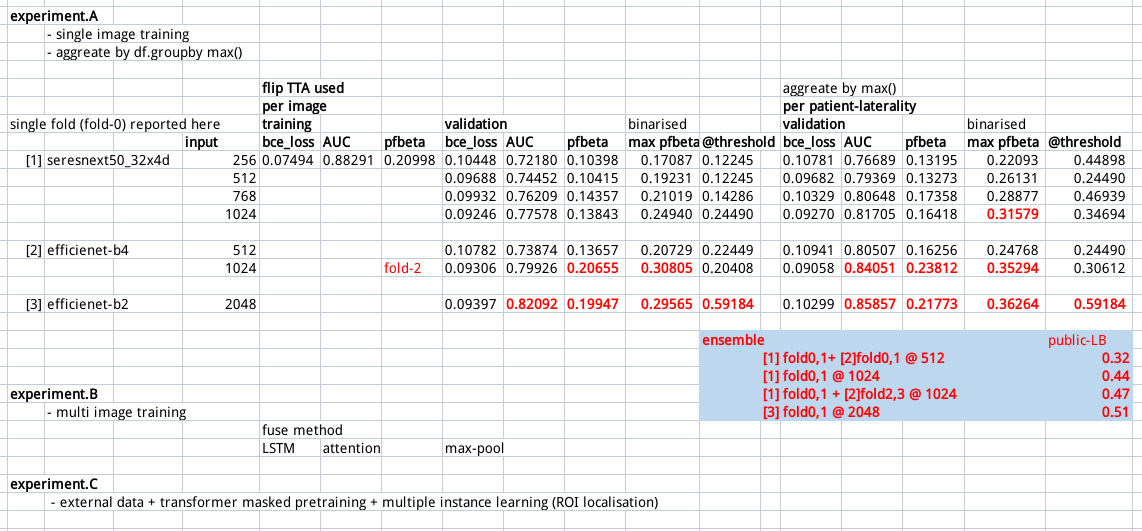This screenshot has height=531, width=1142.
Task: Select the 'training' header cell
Action: tap(286, 124)
